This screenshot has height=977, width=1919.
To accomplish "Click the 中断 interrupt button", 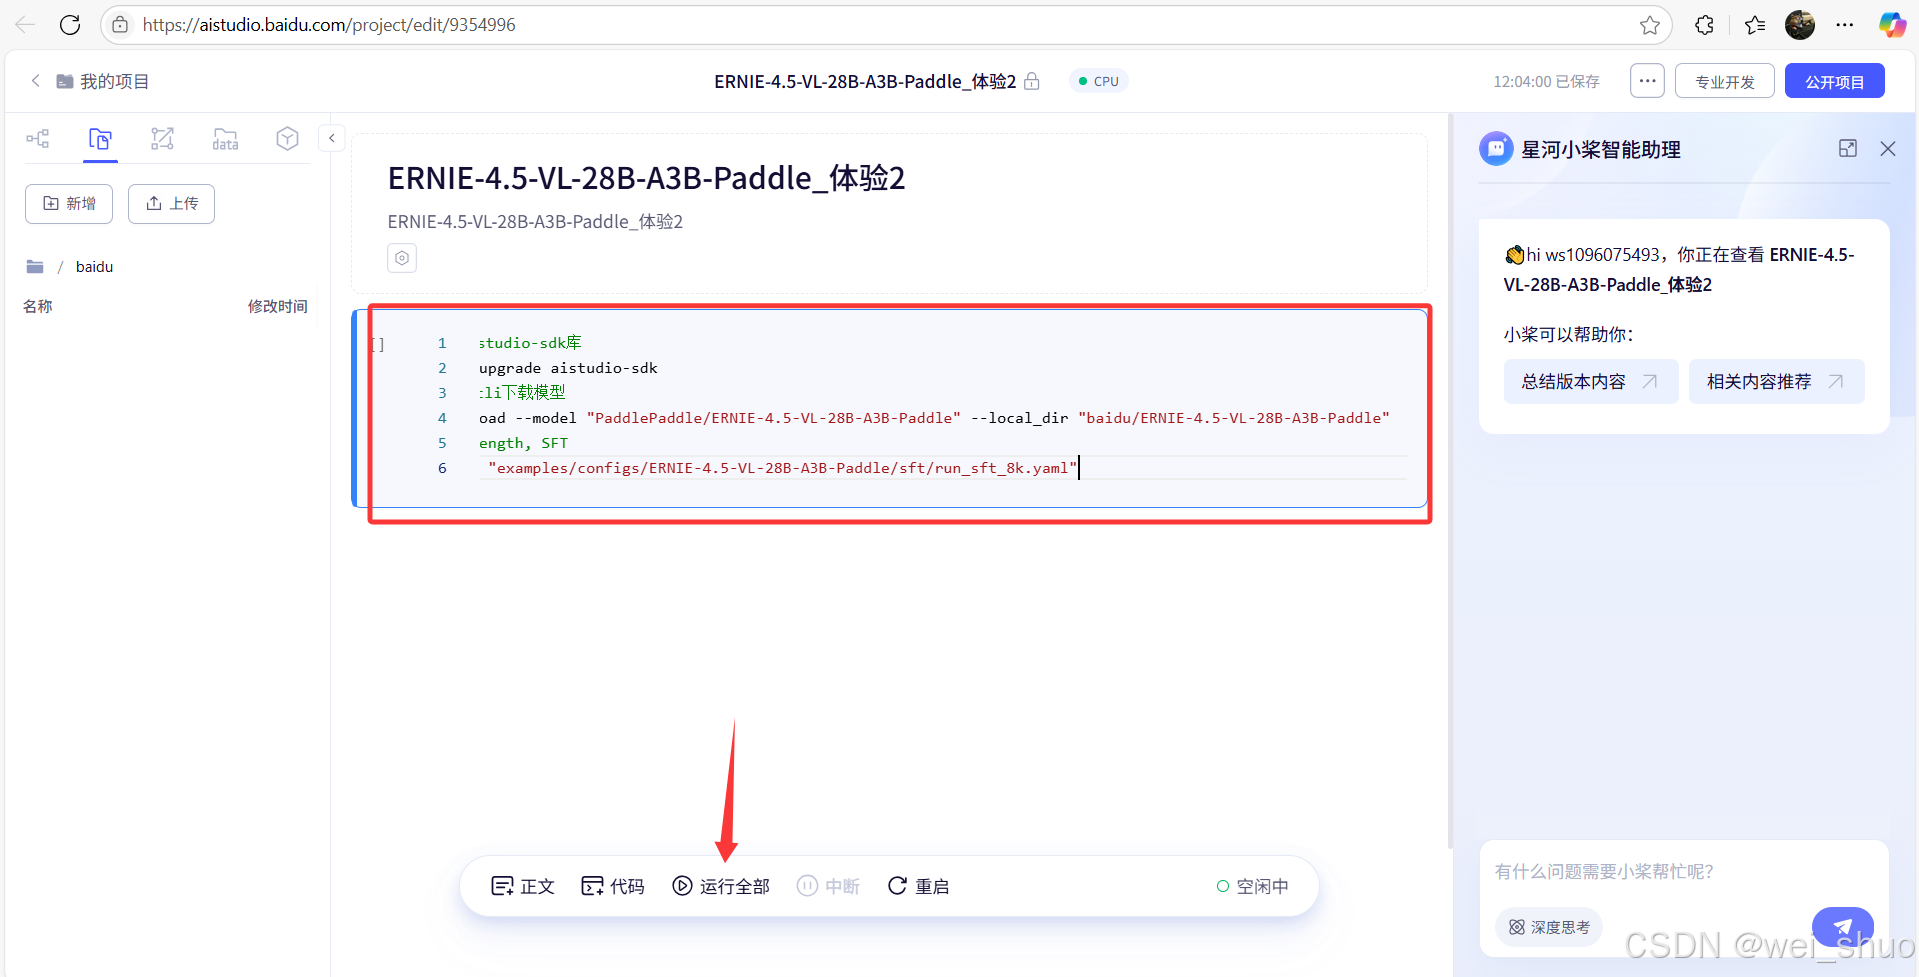I will tap(828, 886).
